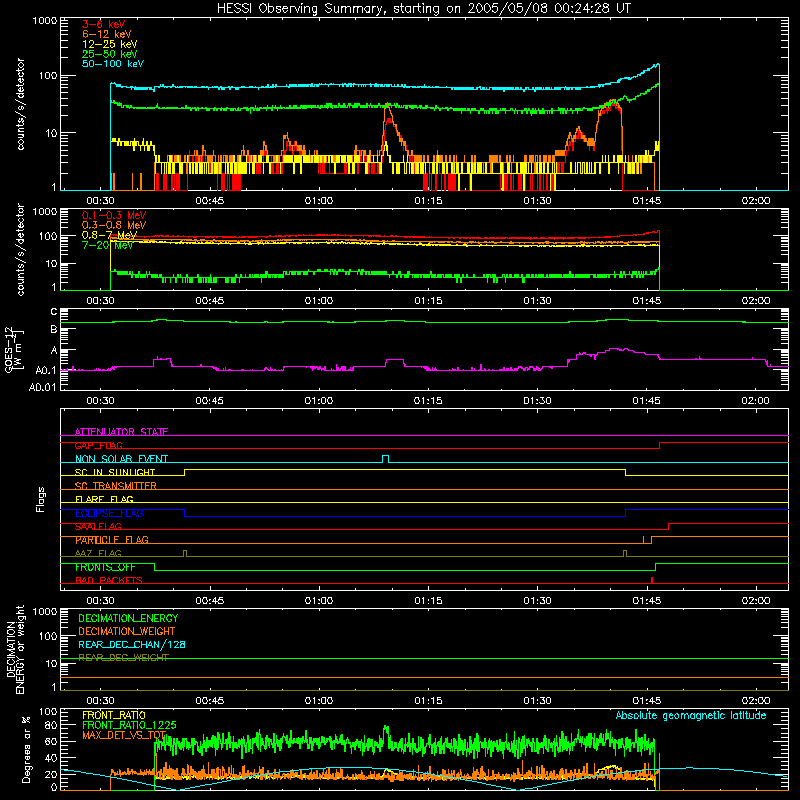Click the 01:30 tick label under the GOES plot
Image resolution: width=800 pixels, height=800 pixels.
[537, 401]
